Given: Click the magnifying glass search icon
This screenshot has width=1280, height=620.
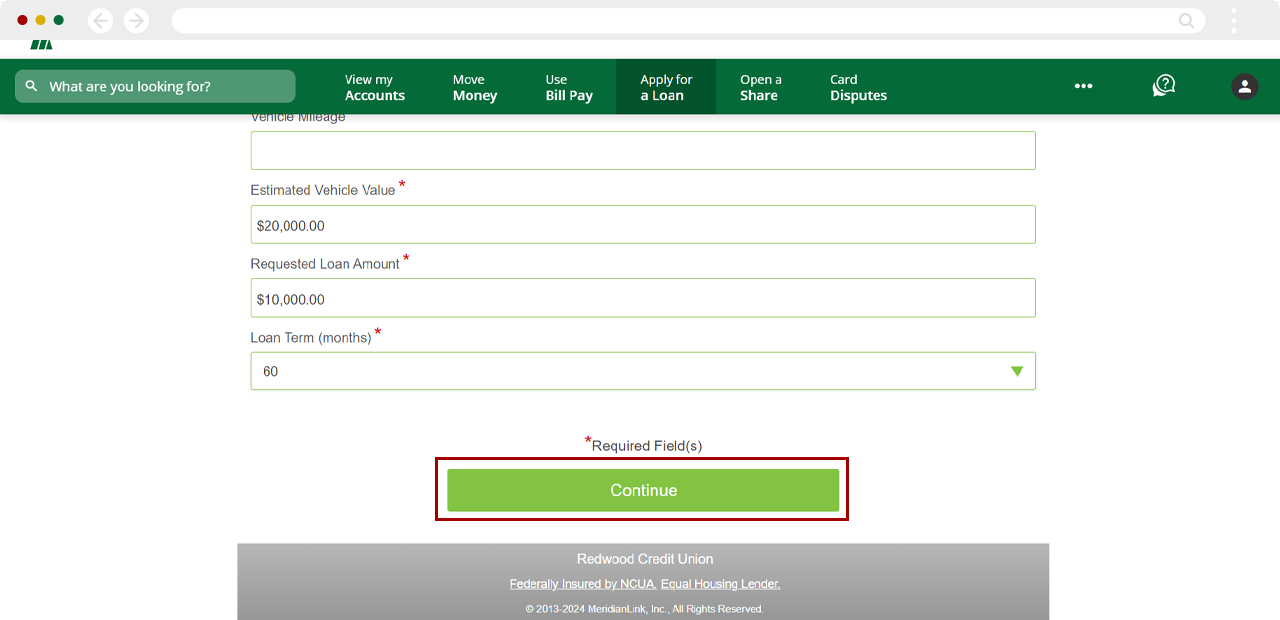Looking at the screenshot, I should pyautogui.click(x=31, y=86).
